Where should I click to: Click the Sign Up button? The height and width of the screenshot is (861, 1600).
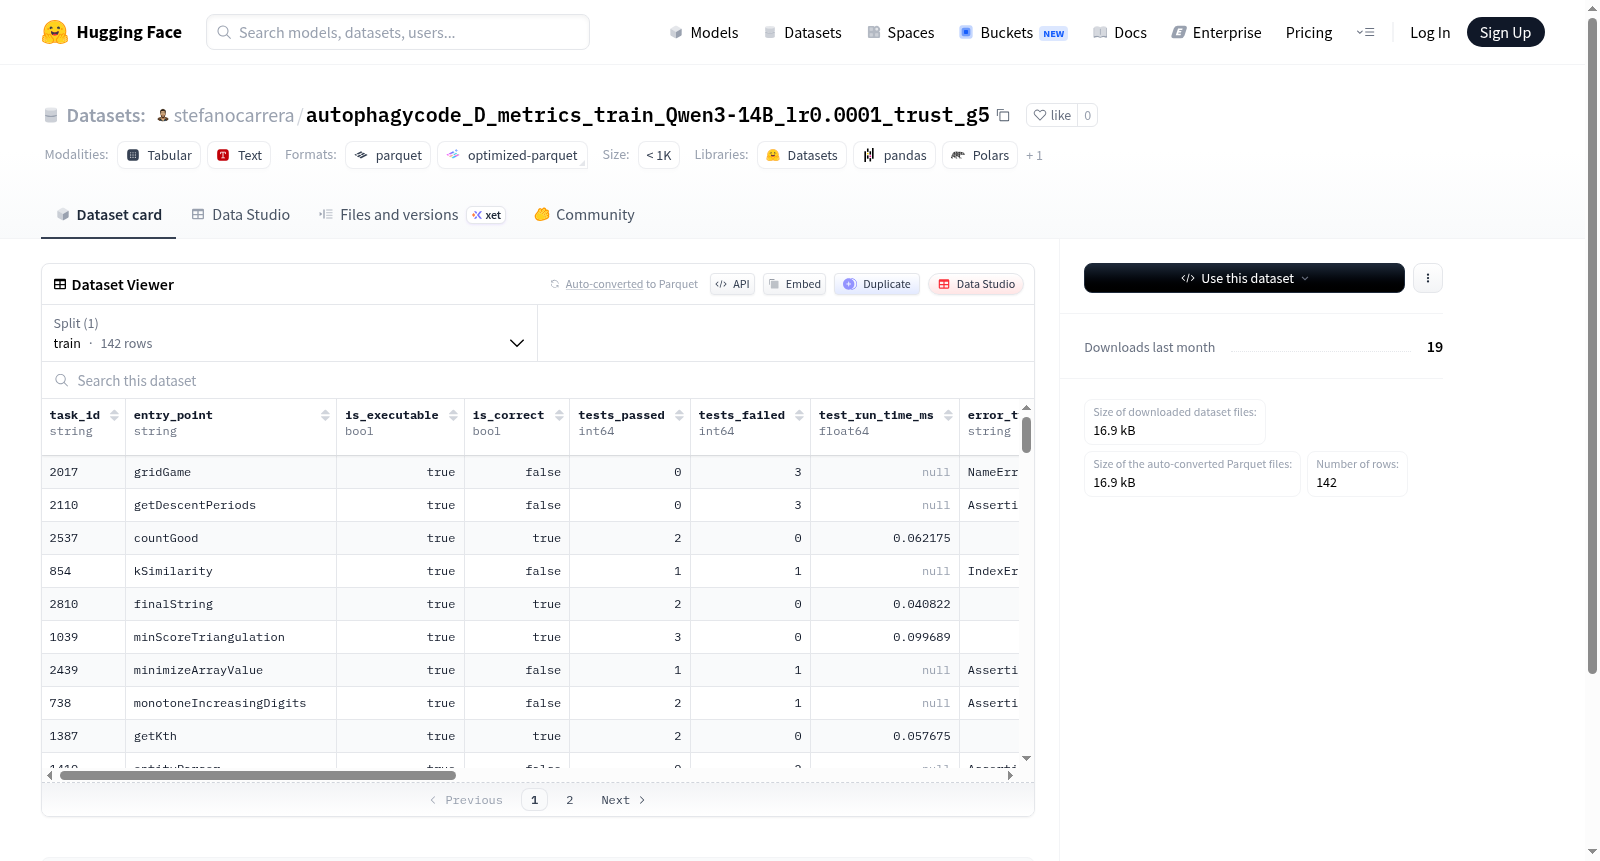[1505, 32]
